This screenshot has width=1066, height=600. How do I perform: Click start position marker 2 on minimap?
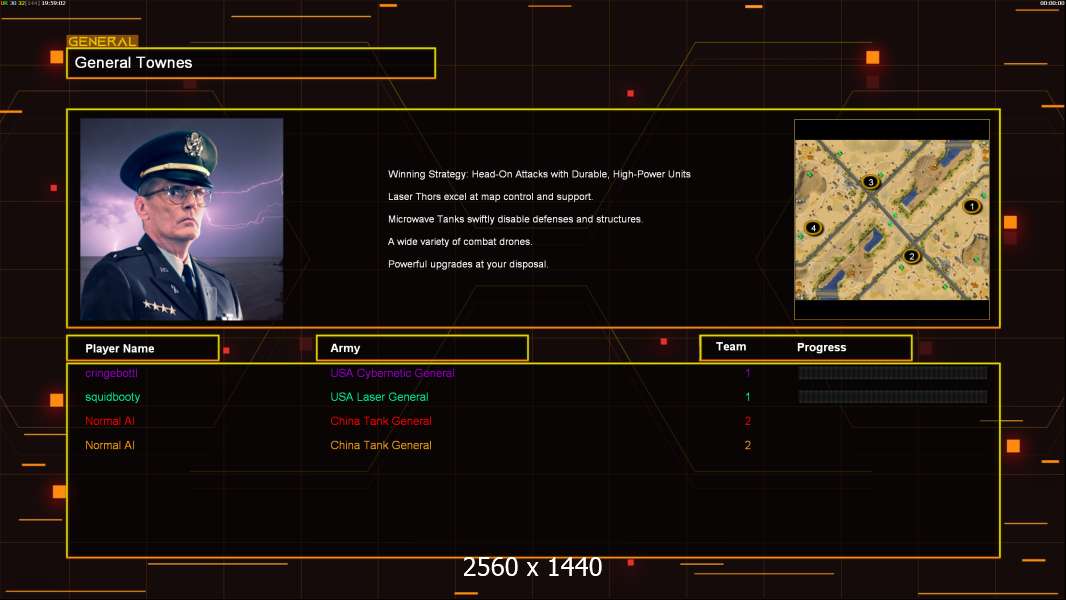click(x=911, y=256)
